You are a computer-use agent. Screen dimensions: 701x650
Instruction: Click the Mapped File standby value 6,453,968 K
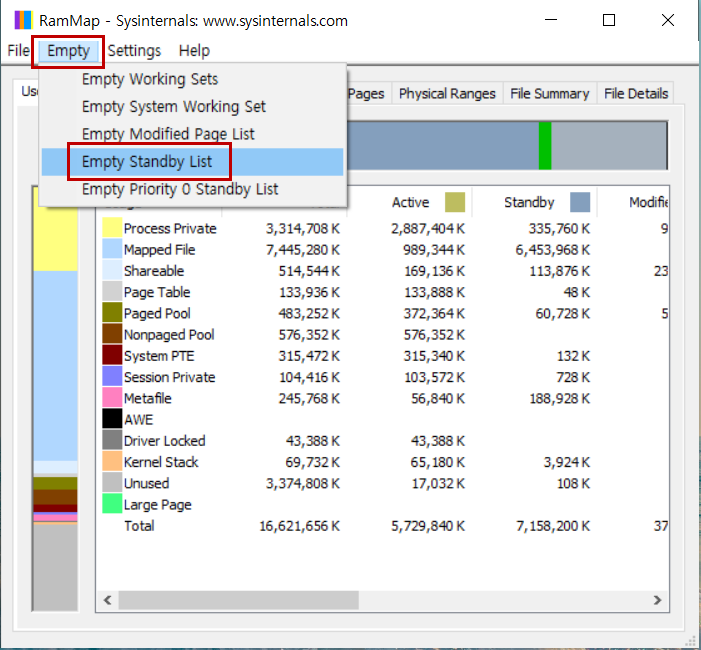coord(553,249)
